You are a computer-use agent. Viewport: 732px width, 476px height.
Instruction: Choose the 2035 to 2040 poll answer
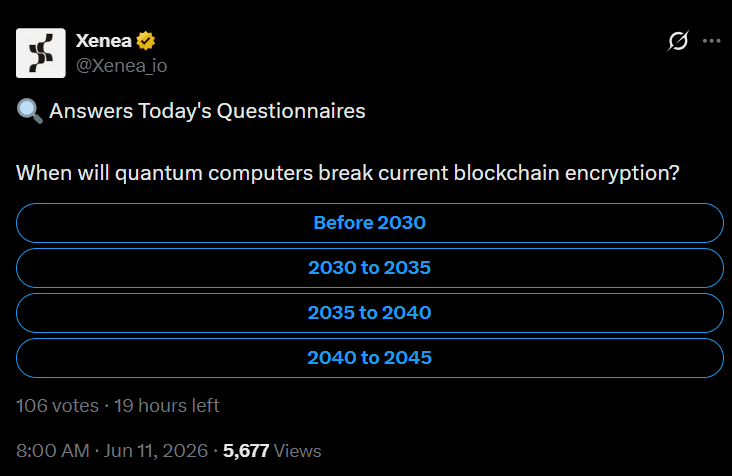point(370,313)
